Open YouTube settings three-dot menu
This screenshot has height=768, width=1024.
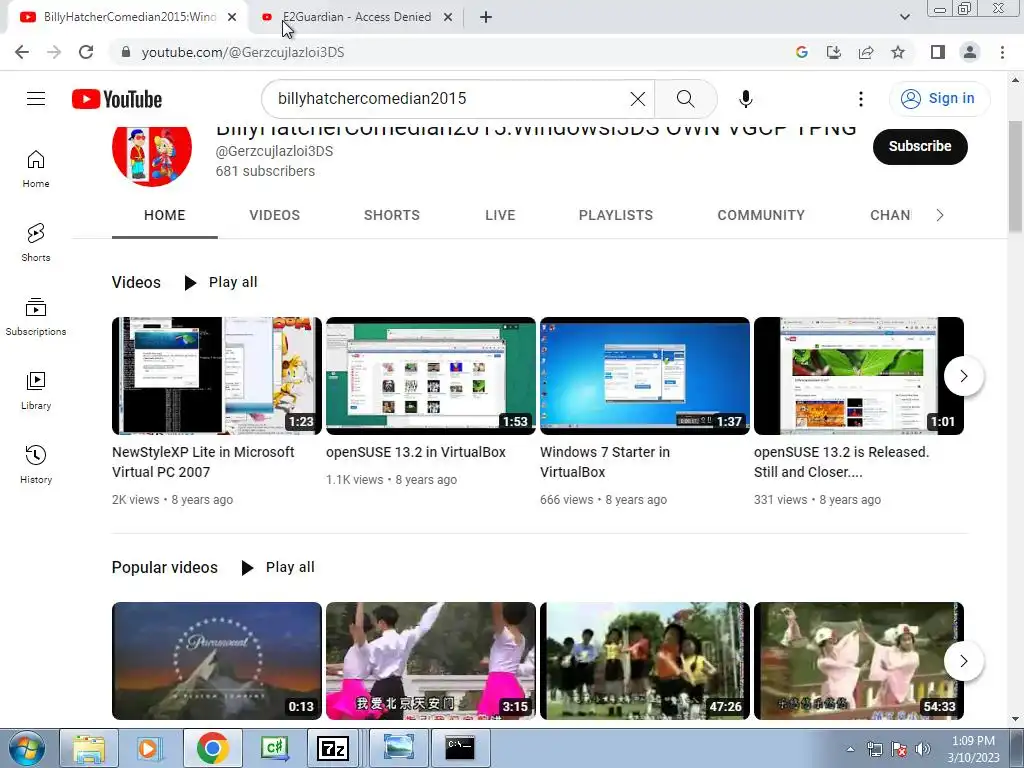coord(861,99)
